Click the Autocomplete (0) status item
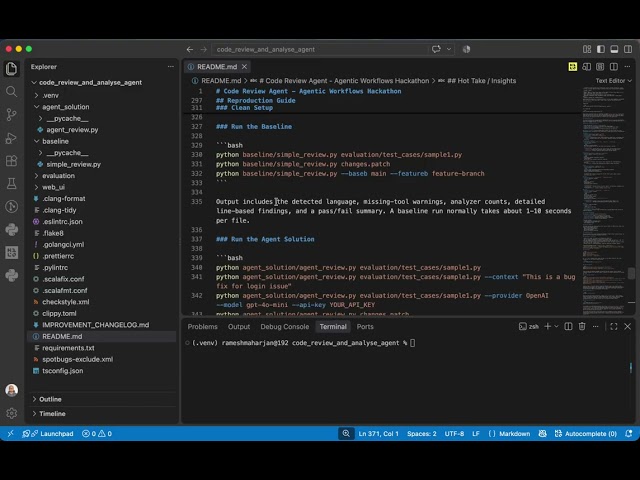 [586, 433]
